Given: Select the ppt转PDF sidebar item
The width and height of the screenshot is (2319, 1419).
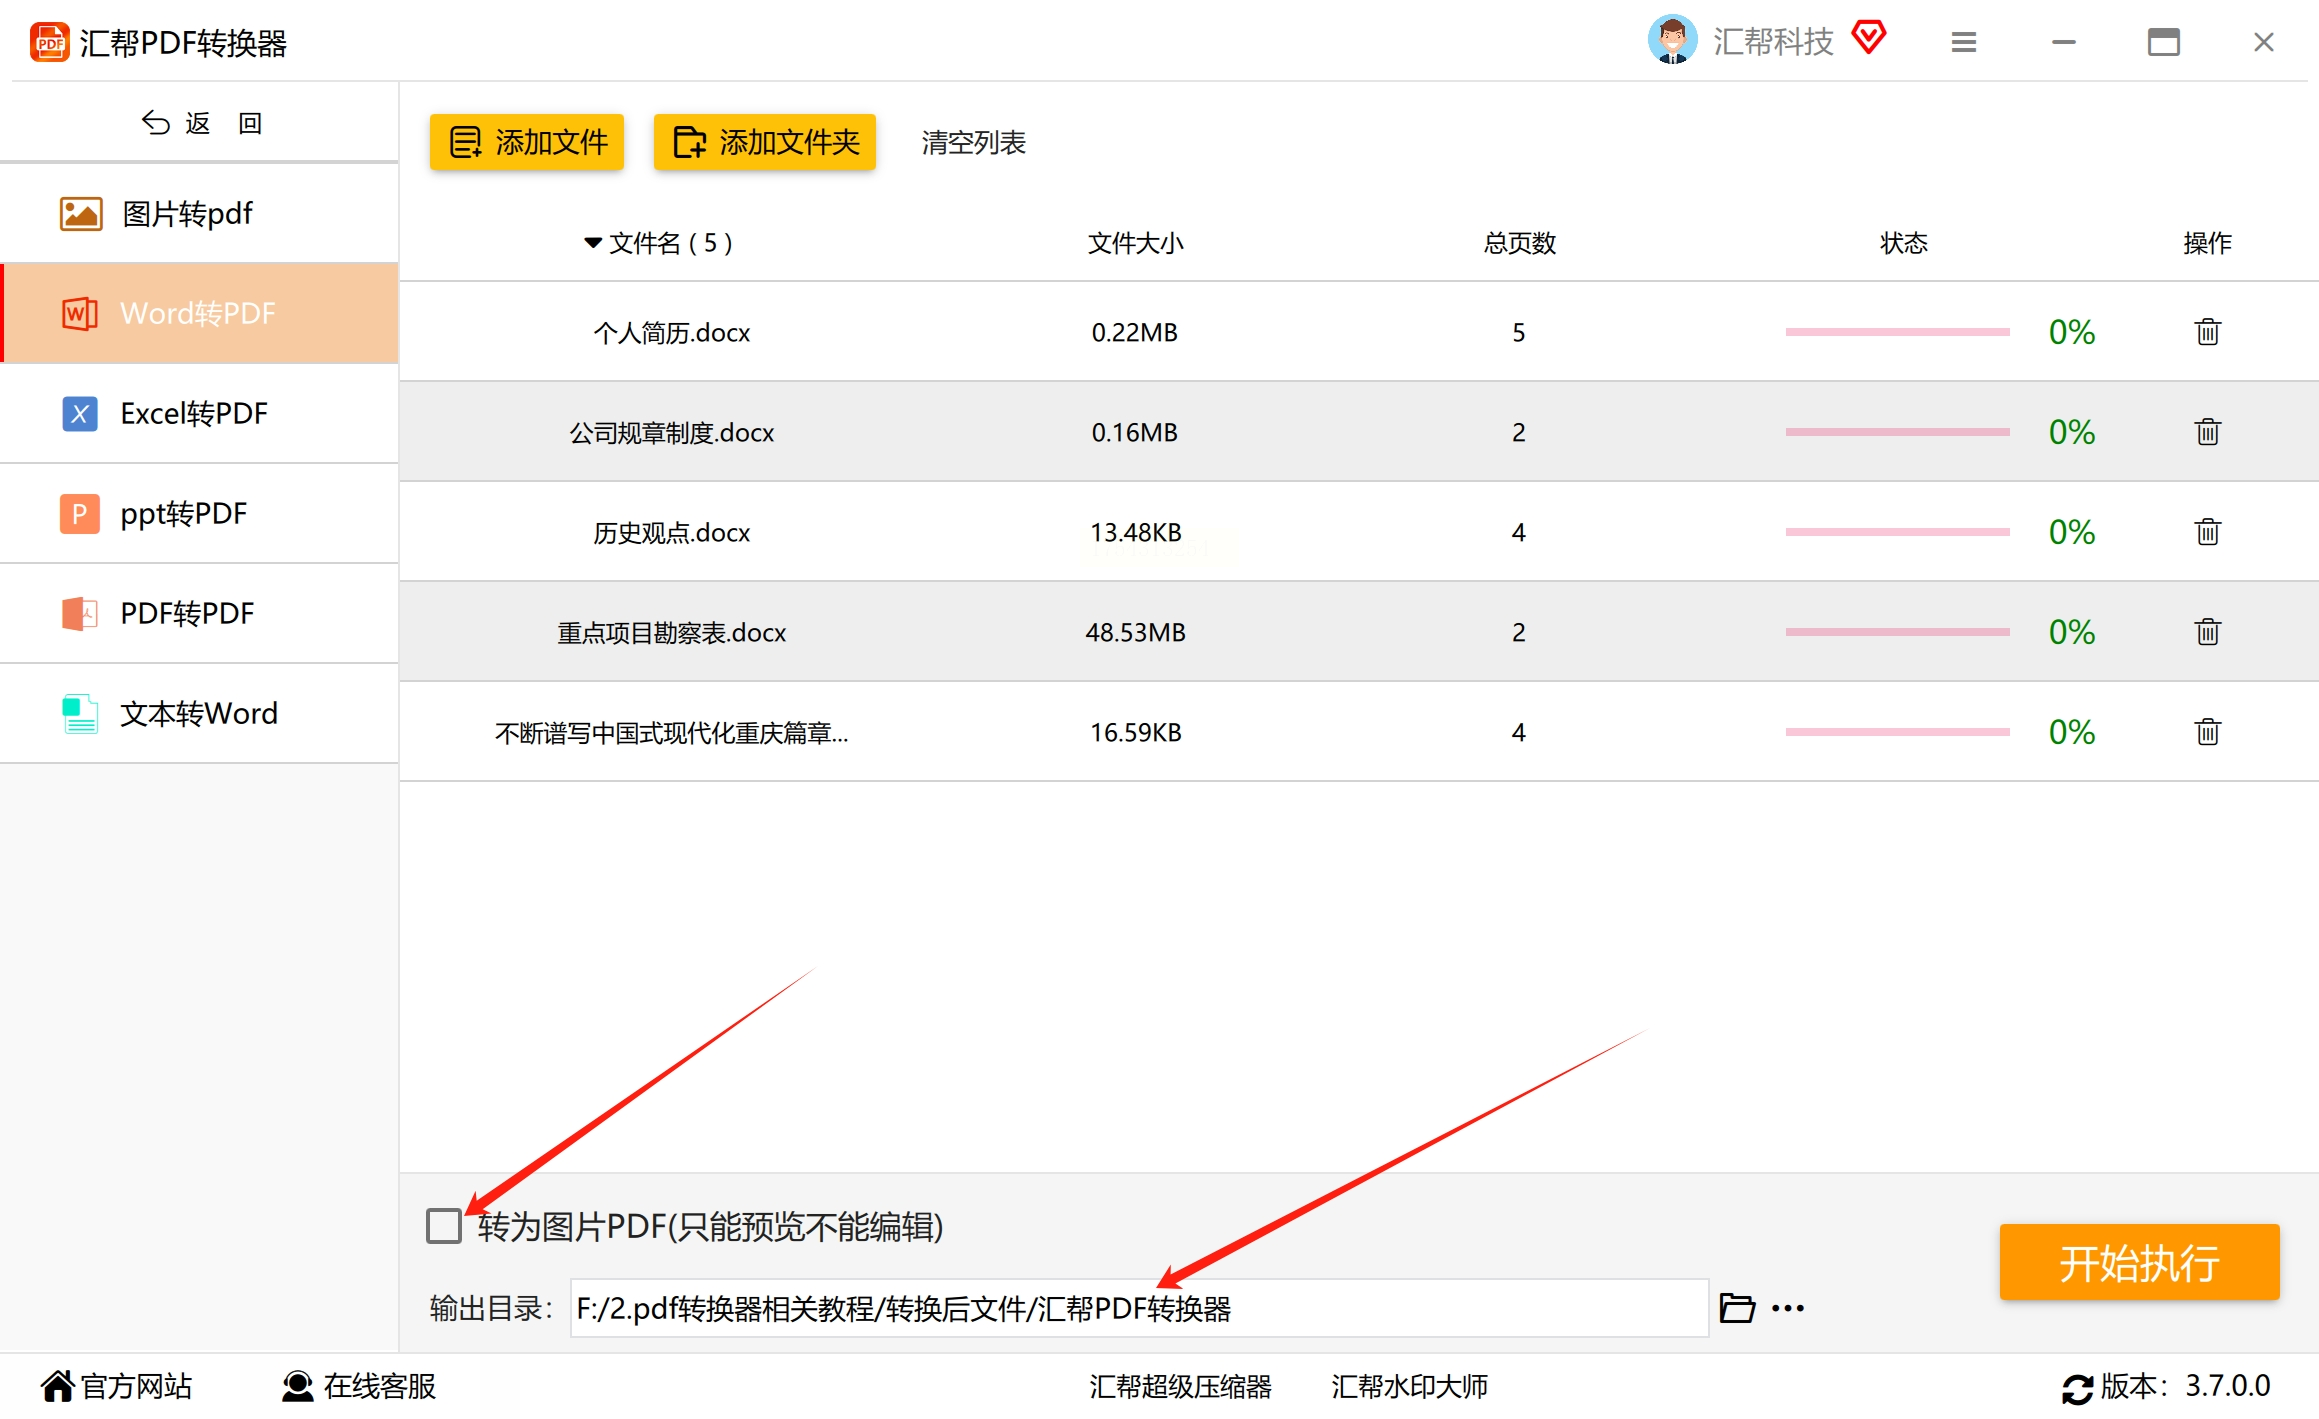Looking at the screenshot, I should pyautogui.click(x=185, y=513).
